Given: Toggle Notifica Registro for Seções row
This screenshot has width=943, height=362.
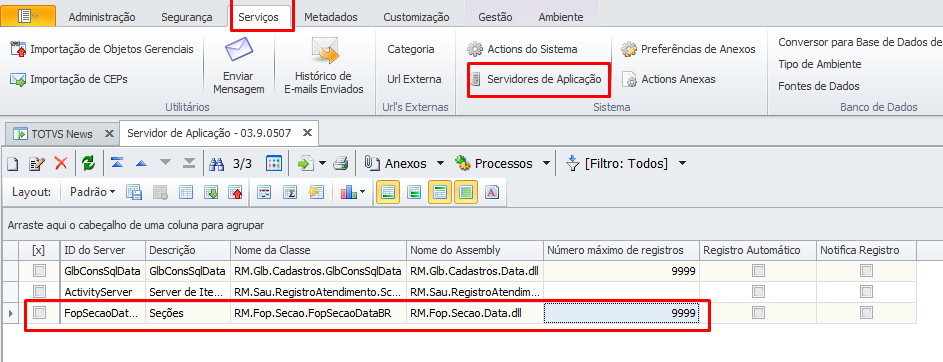Looking at the screenshot, I should click(x=866, y=313).
